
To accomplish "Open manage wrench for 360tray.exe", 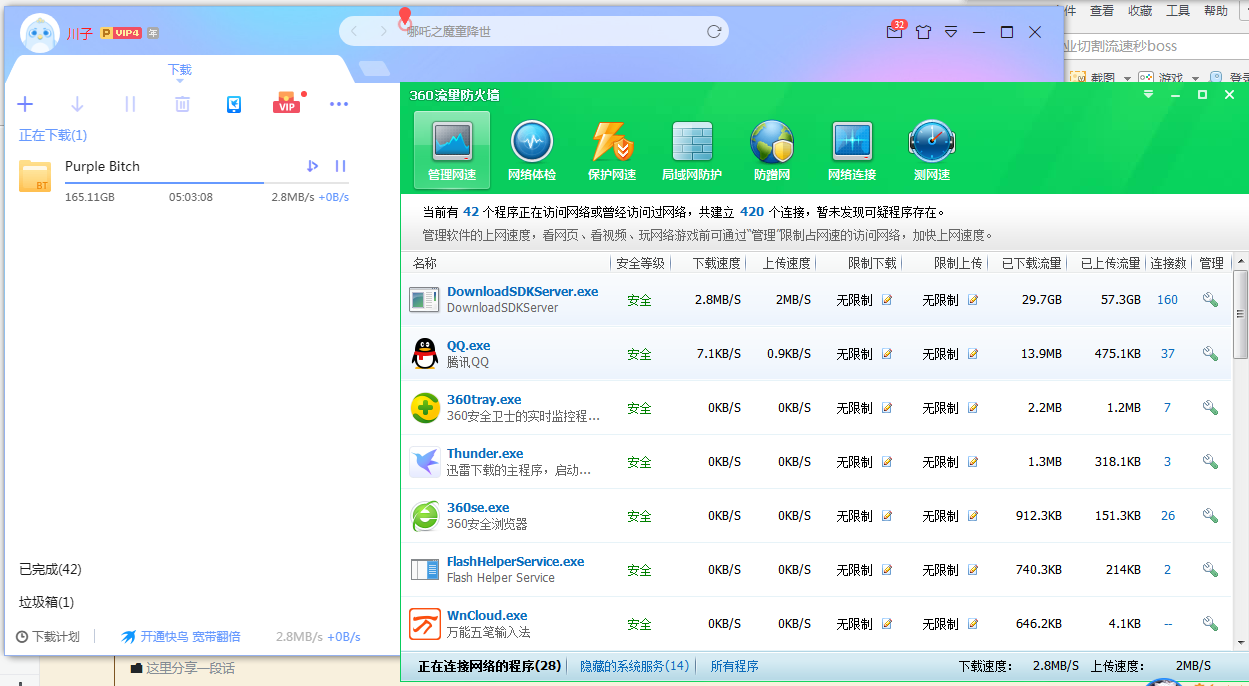I will pos(1210,408).
